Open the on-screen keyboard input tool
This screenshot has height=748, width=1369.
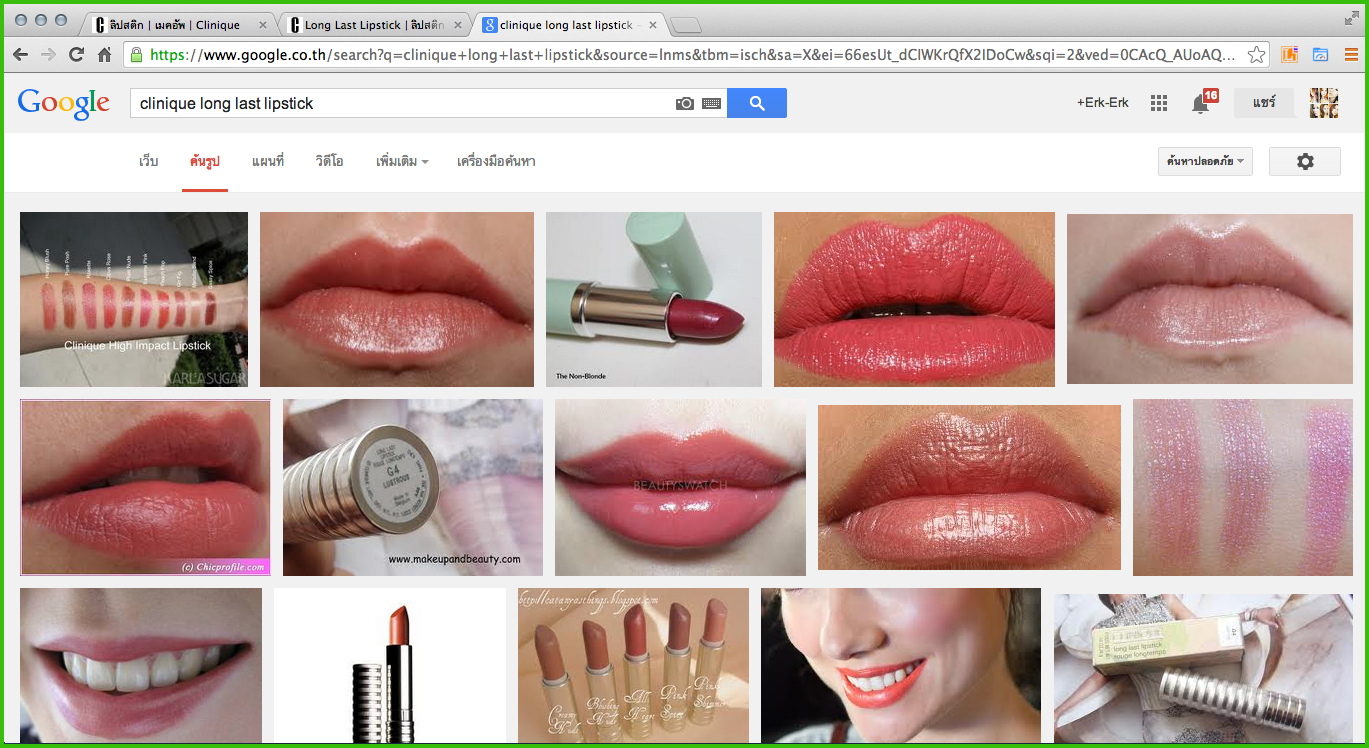(711, 103)
